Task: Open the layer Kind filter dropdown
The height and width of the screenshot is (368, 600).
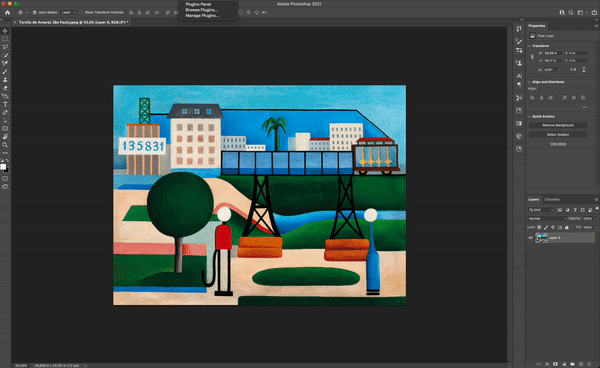Action: pyautogui.click(x=541, y=210)
